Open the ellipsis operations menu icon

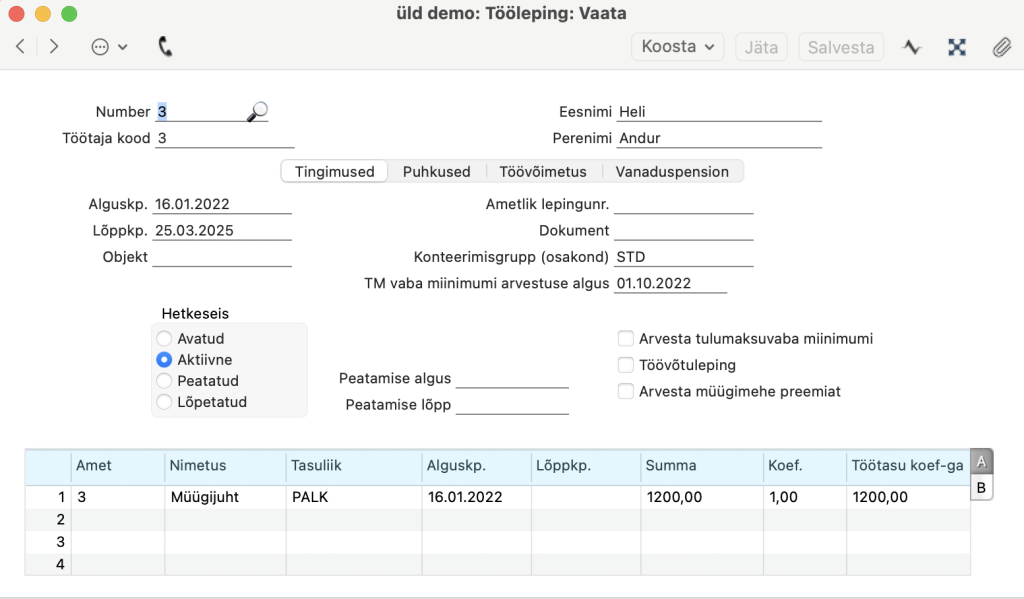point(100,47)
